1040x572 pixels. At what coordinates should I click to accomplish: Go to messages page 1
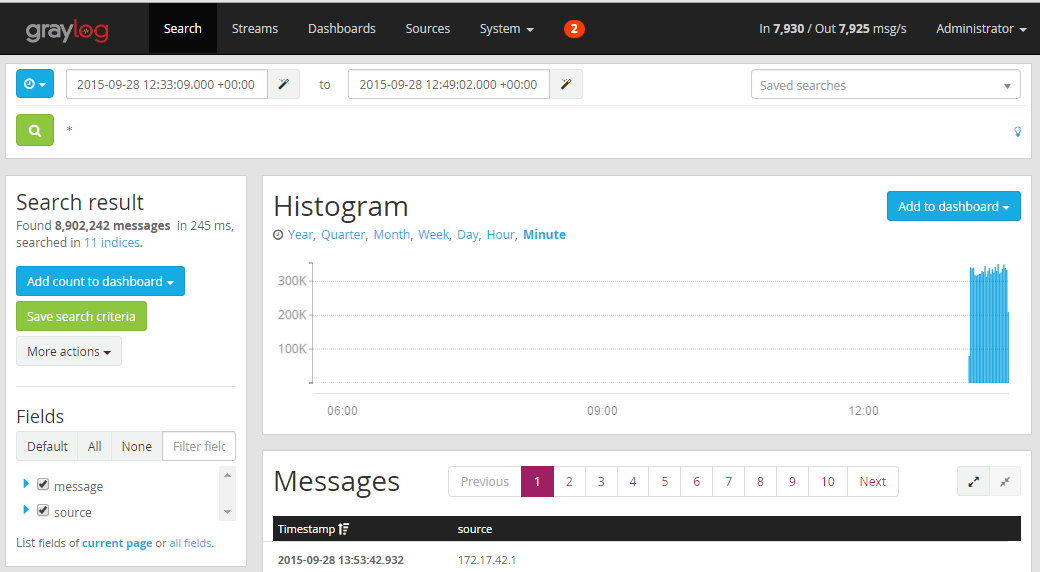[537, 482]
